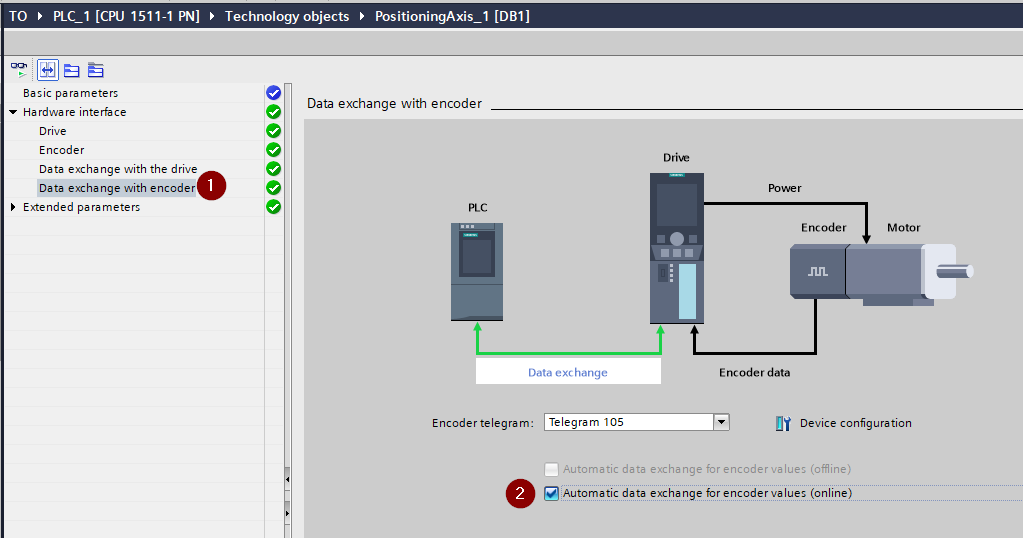Open the Device configuration link
1023x538 pixels.
855,423
